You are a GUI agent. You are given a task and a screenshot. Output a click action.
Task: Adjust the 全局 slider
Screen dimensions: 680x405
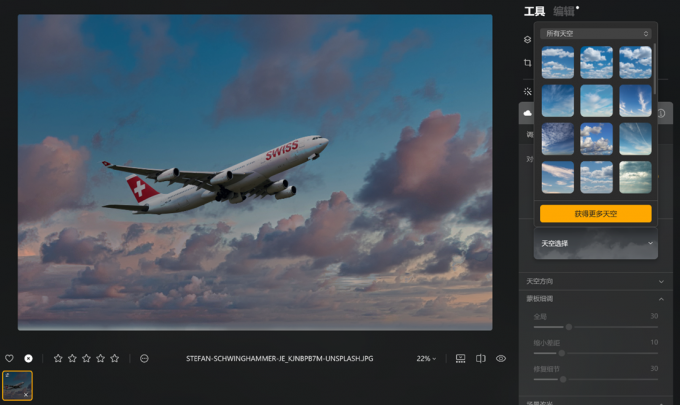[569, 327]
